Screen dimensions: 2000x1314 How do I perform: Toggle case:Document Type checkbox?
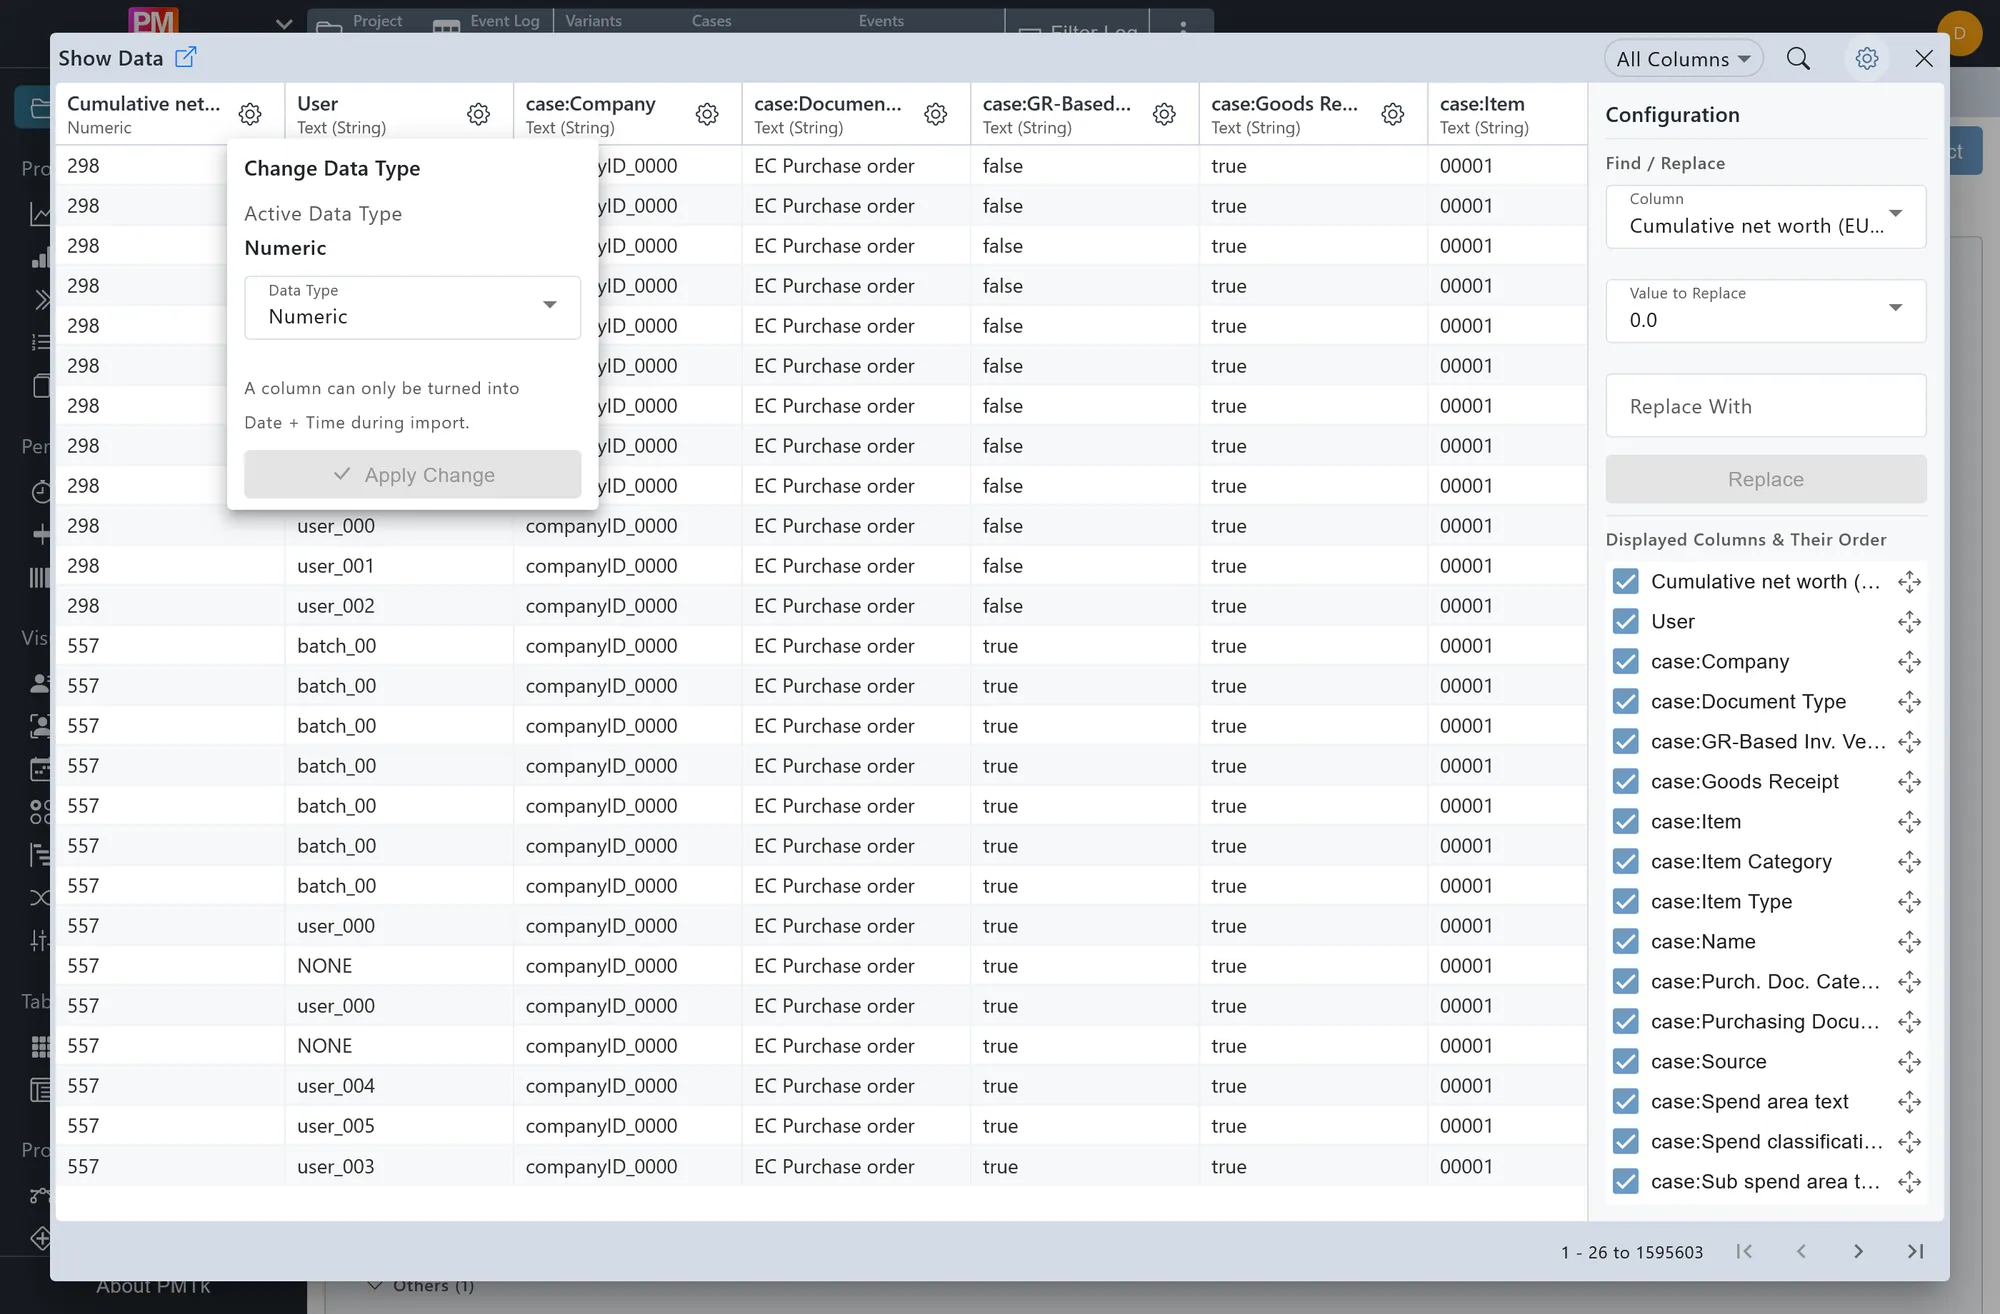1626,702
